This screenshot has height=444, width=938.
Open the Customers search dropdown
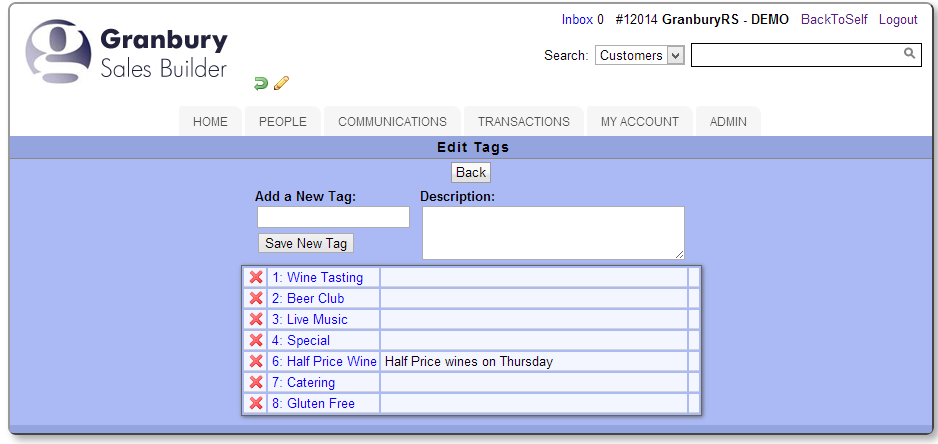pyautogui.click(x=639, y=56)
